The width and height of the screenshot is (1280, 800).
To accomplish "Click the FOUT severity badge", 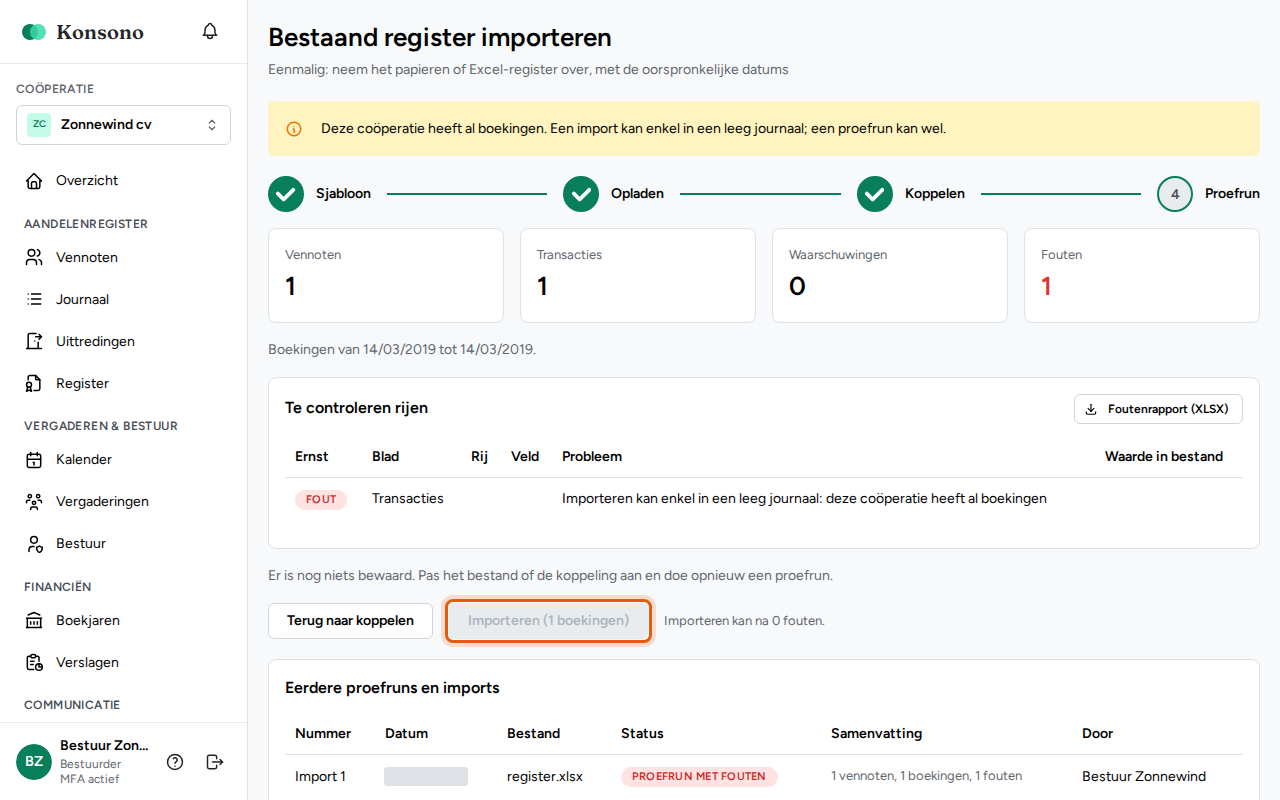I will [x=321, y=499].
